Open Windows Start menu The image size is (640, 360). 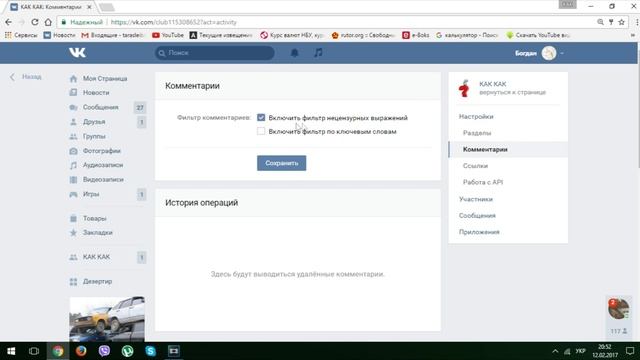(x=11, y=351)
